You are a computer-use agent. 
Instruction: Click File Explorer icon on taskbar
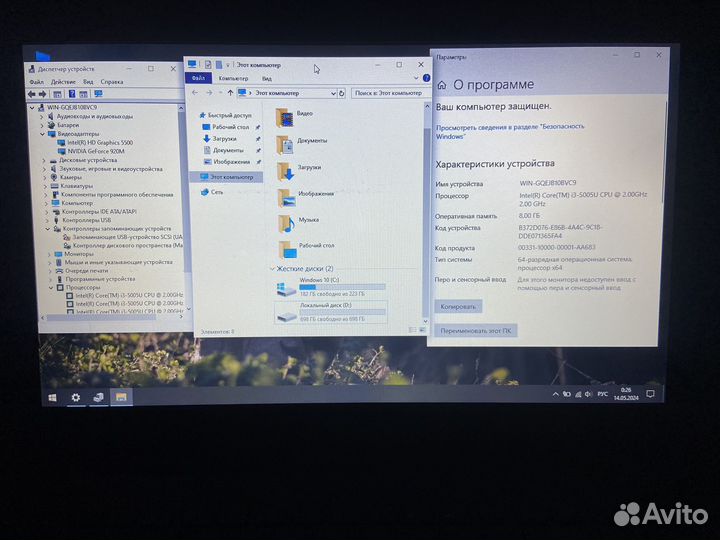[121, 397]
